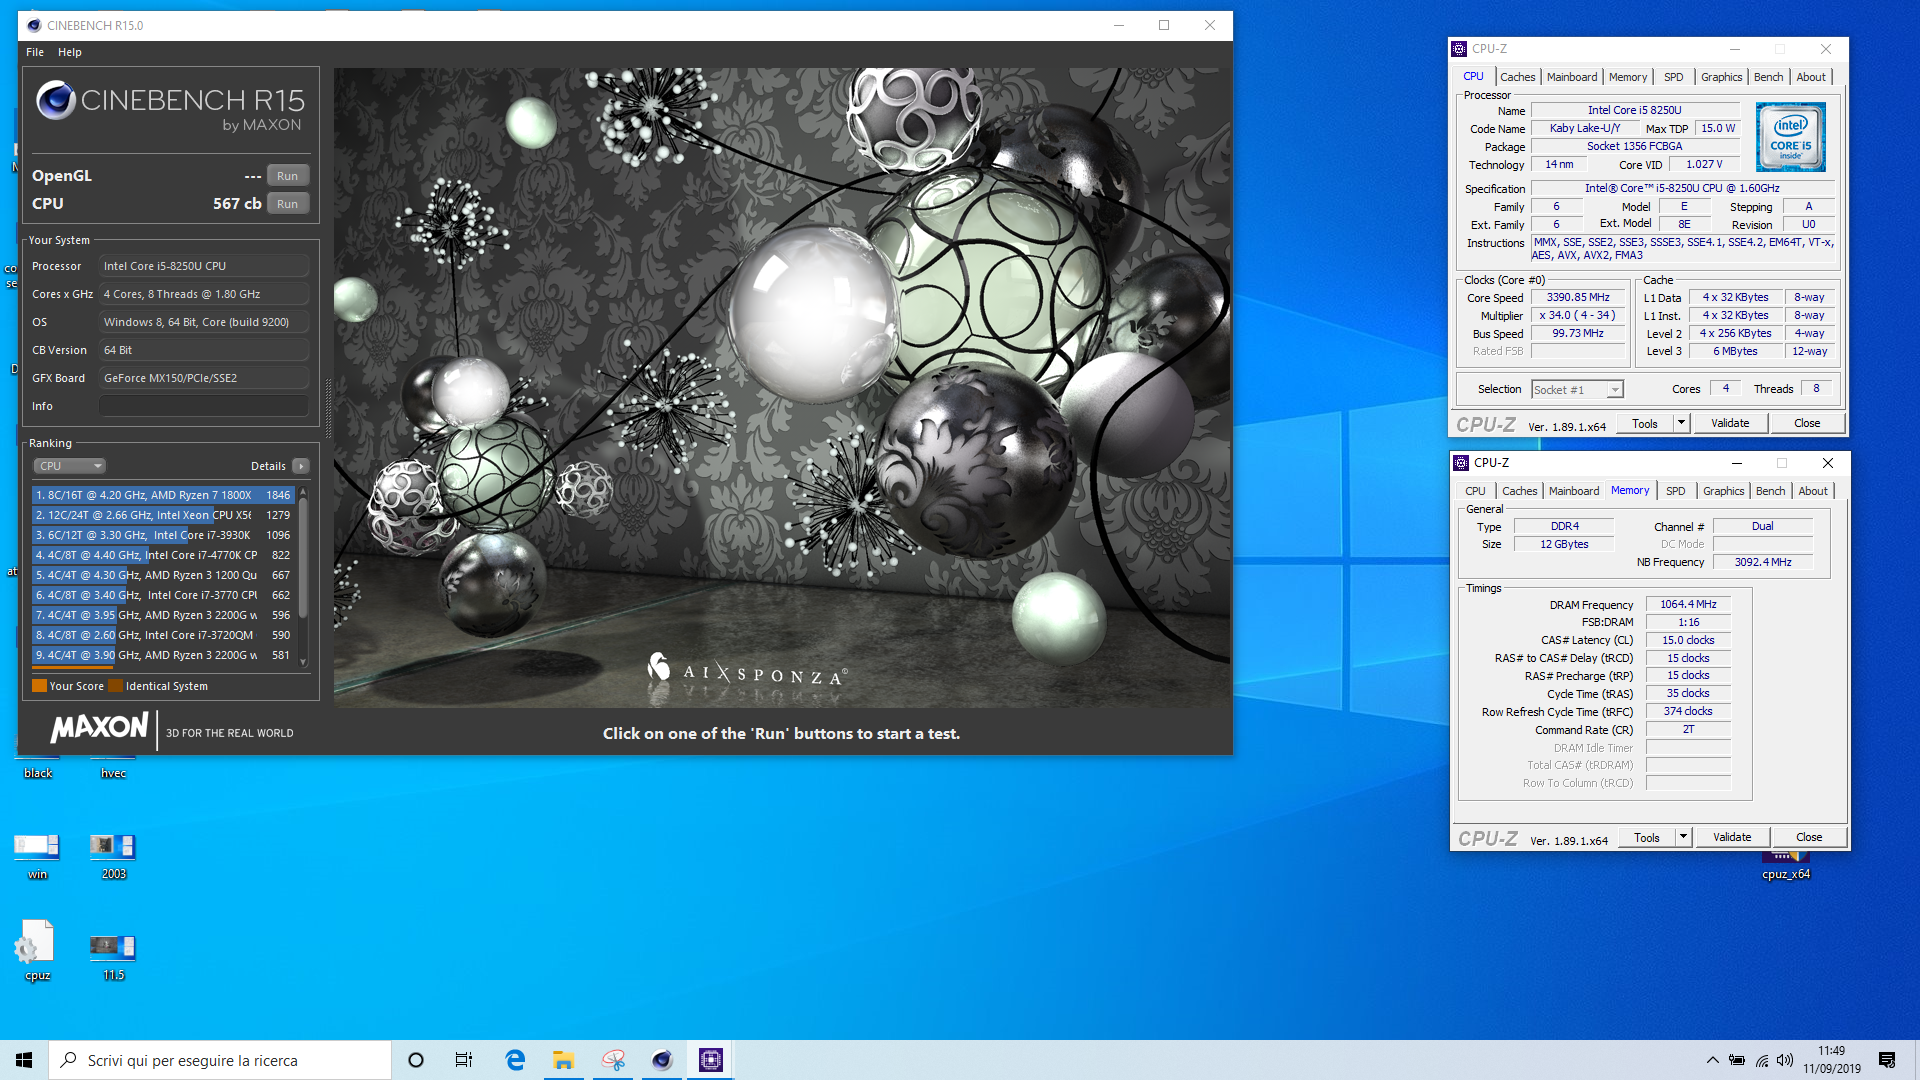Switch to Memory tab in top CPU-Z window
This screenshot has width=1920, height=1080.
click(1627, 77)
